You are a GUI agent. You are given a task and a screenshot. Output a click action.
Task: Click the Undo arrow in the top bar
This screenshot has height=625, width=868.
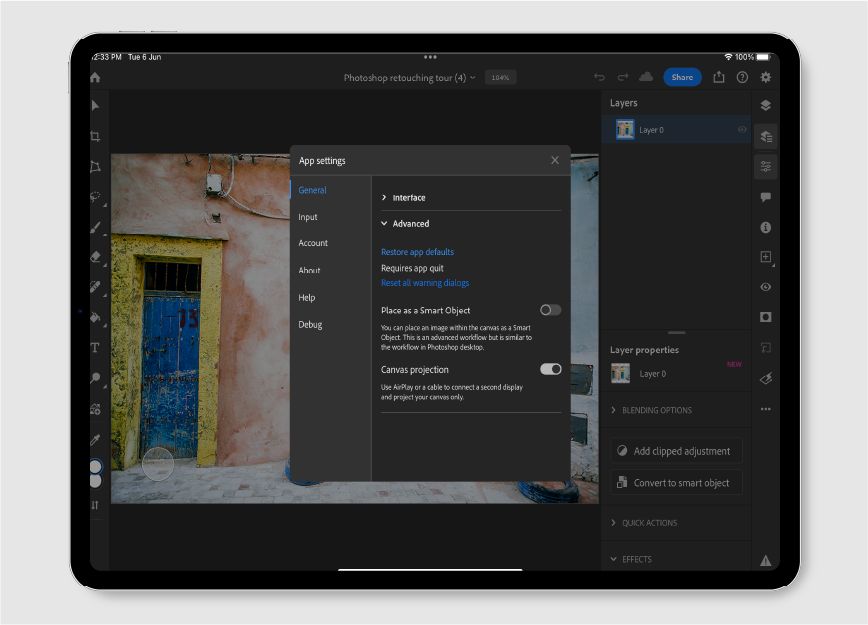[x=599, y=76]
